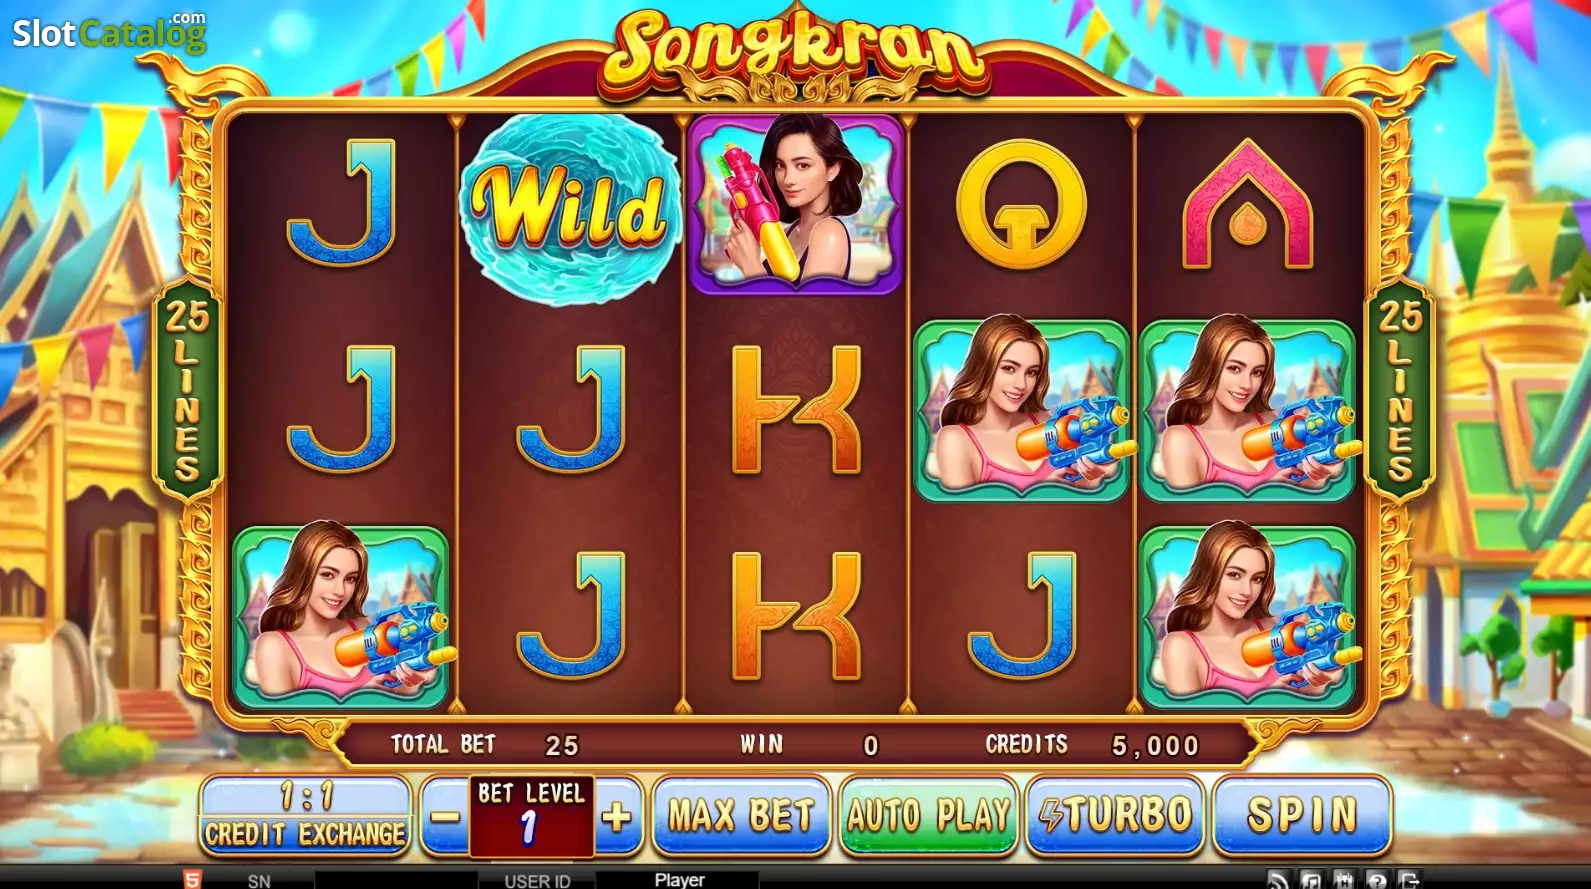The image size is (1591, 889).
Task: Click the HTML5 badge icon
Action: pyautogui.click(x=192, y=880)
